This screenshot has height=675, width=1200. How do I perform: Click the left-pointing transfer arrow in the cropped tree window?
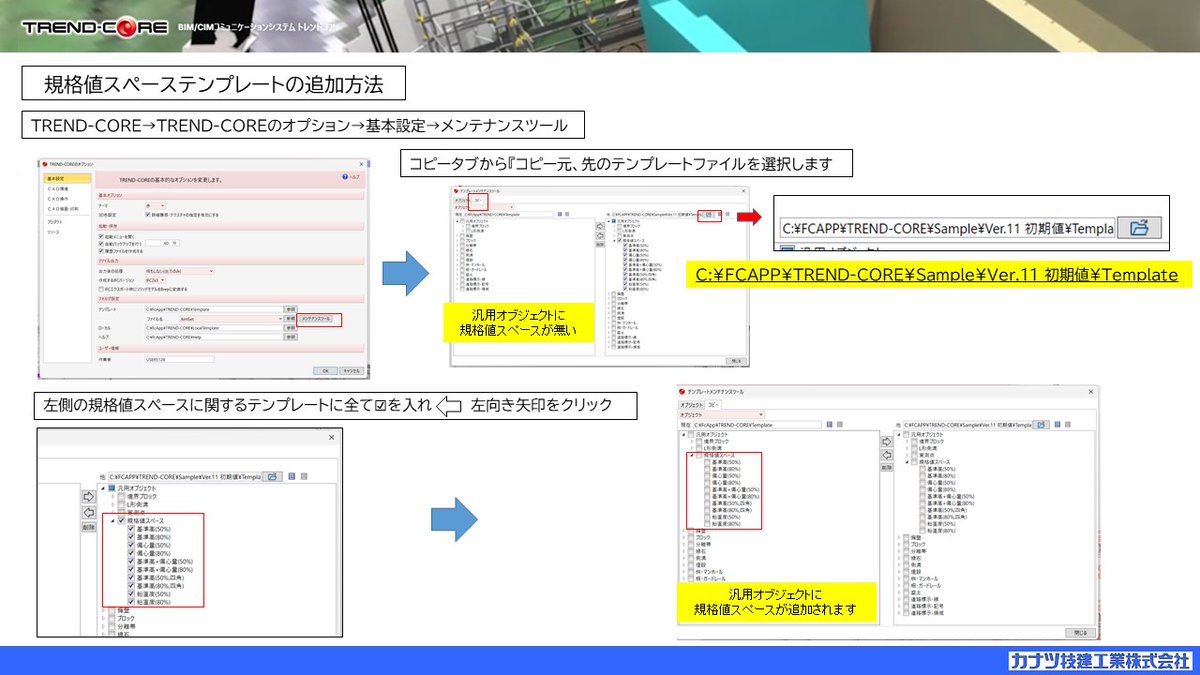coord(89,512)
